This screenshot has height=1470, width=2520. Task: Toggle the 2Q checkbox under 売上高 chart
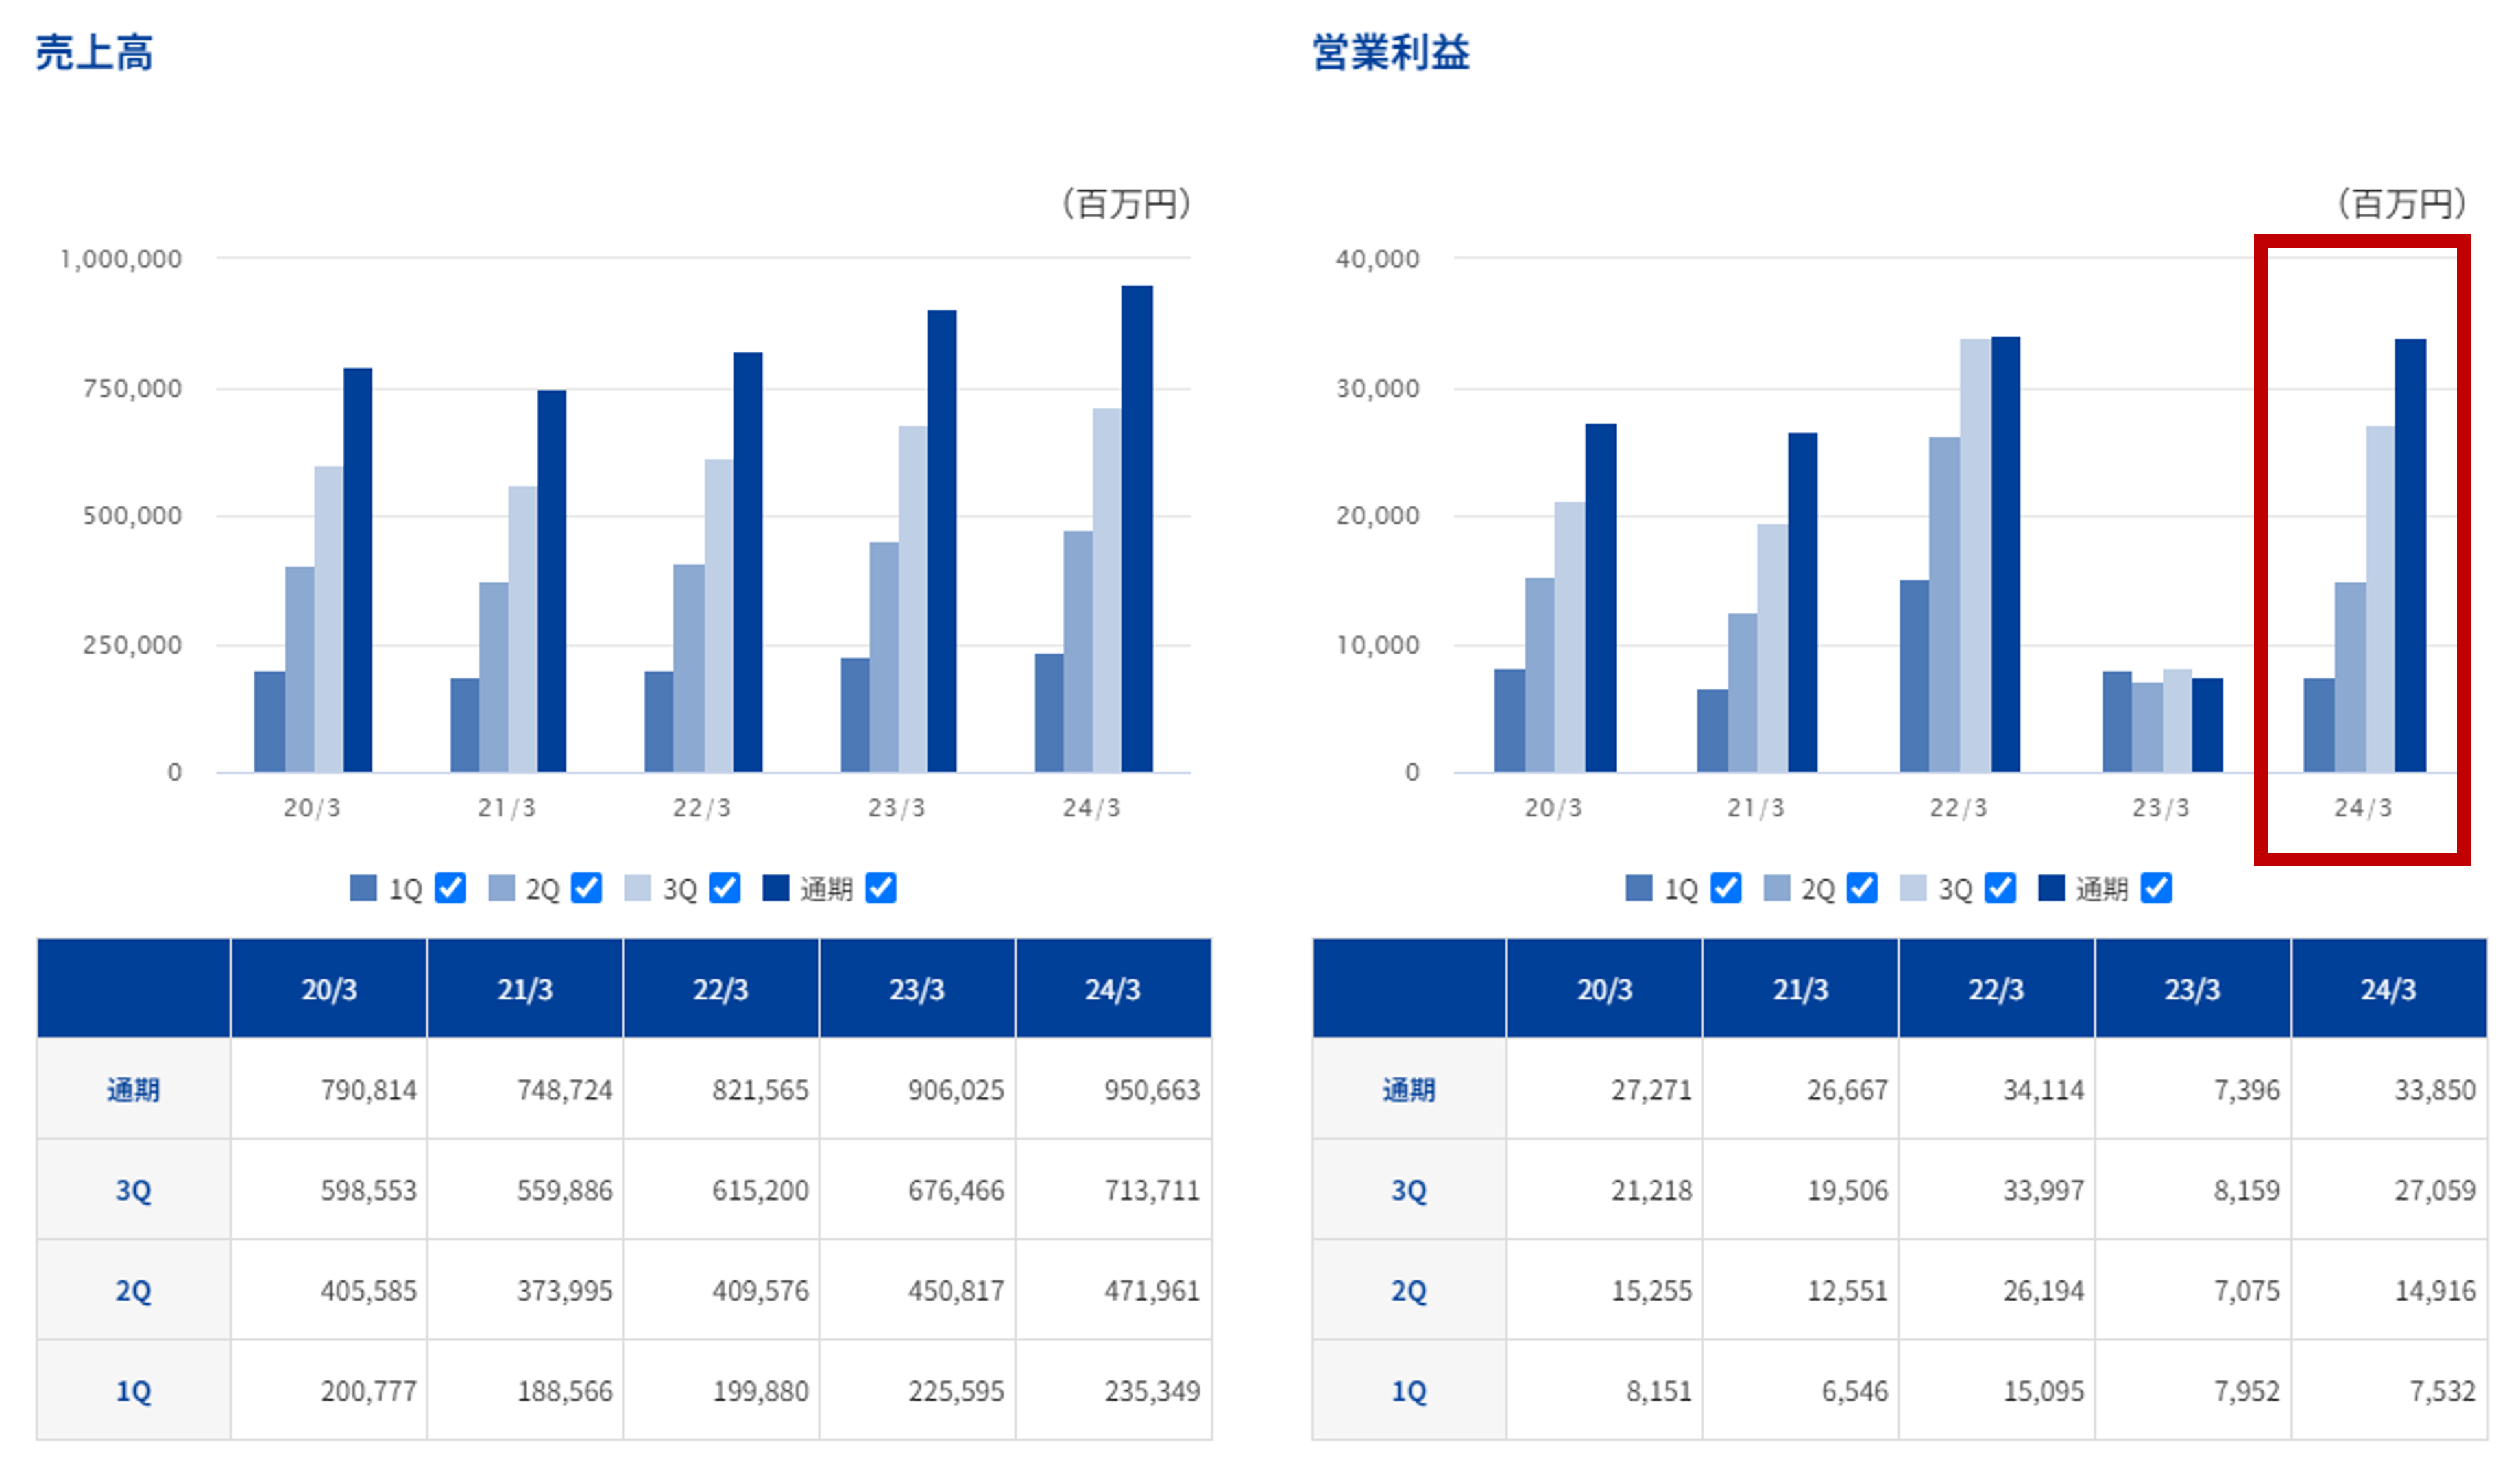tap(587, 888)
